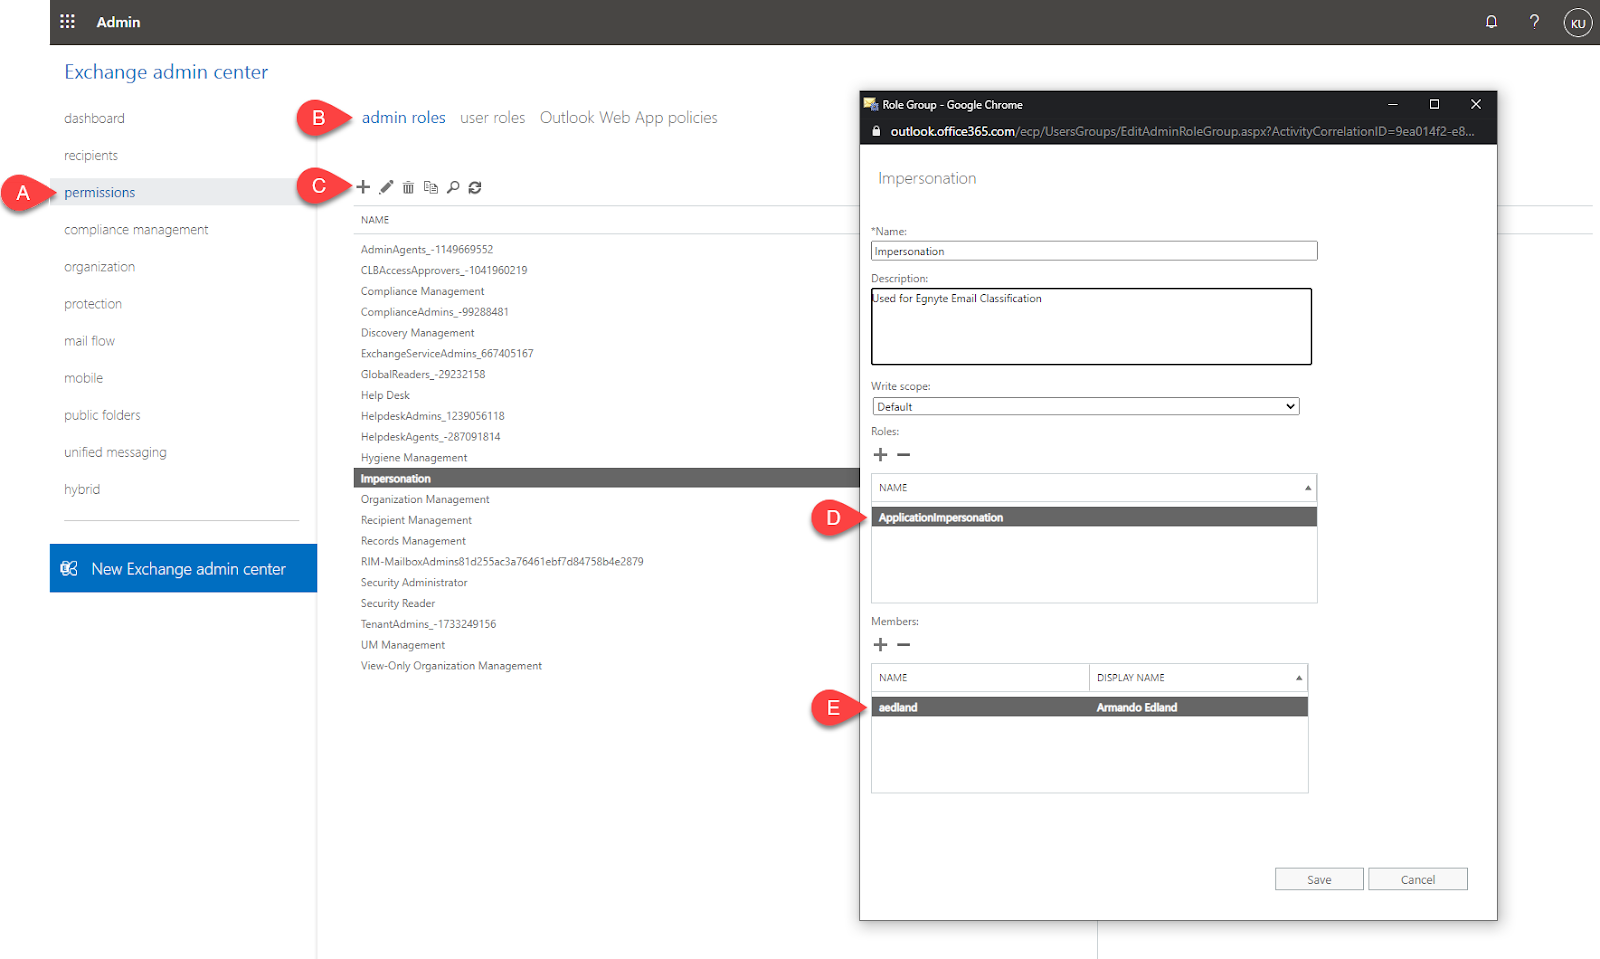The image size is (1600, 959).
Task: Refresh the admin roles list
Action: tap(475, 187)
